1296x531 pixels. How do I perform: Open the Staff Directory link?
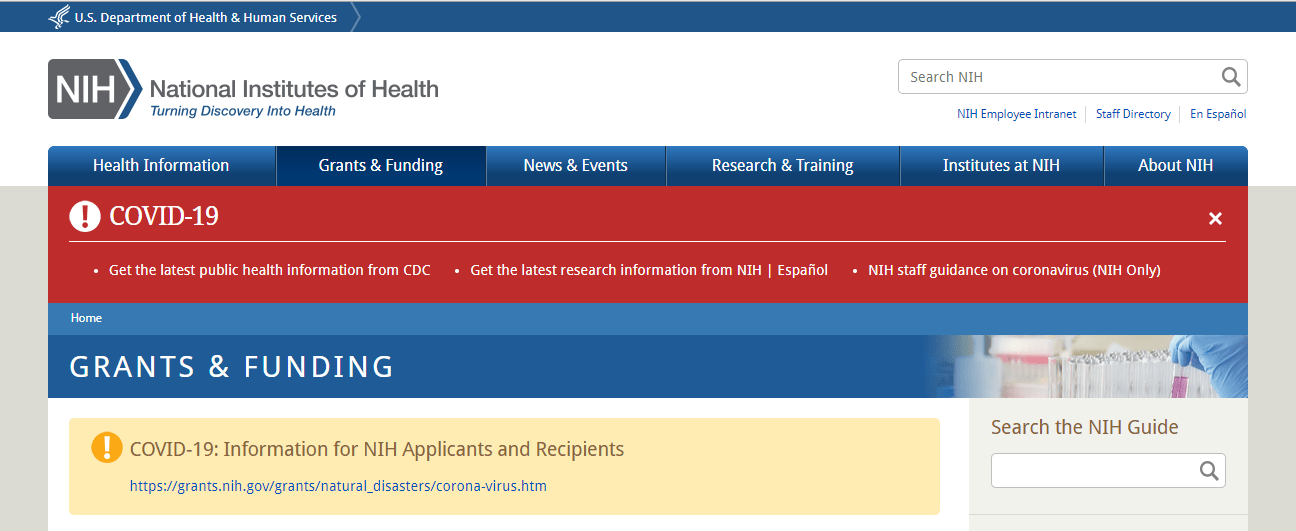coord(1133,114)
